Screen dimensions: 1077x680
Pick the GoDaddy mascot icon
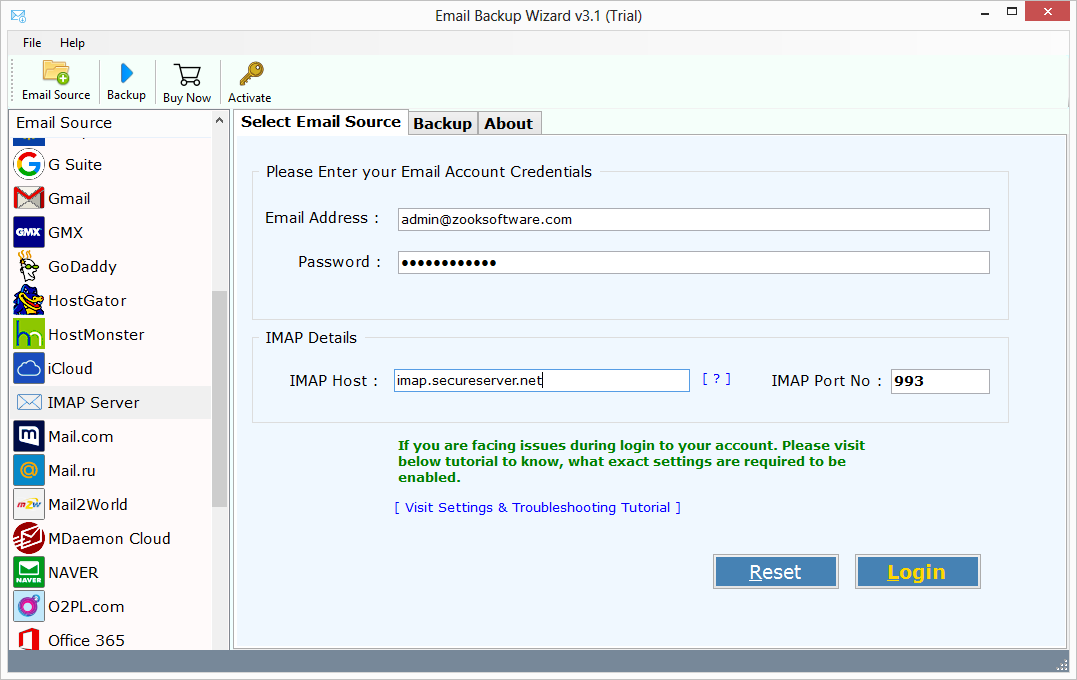[29, 267]
